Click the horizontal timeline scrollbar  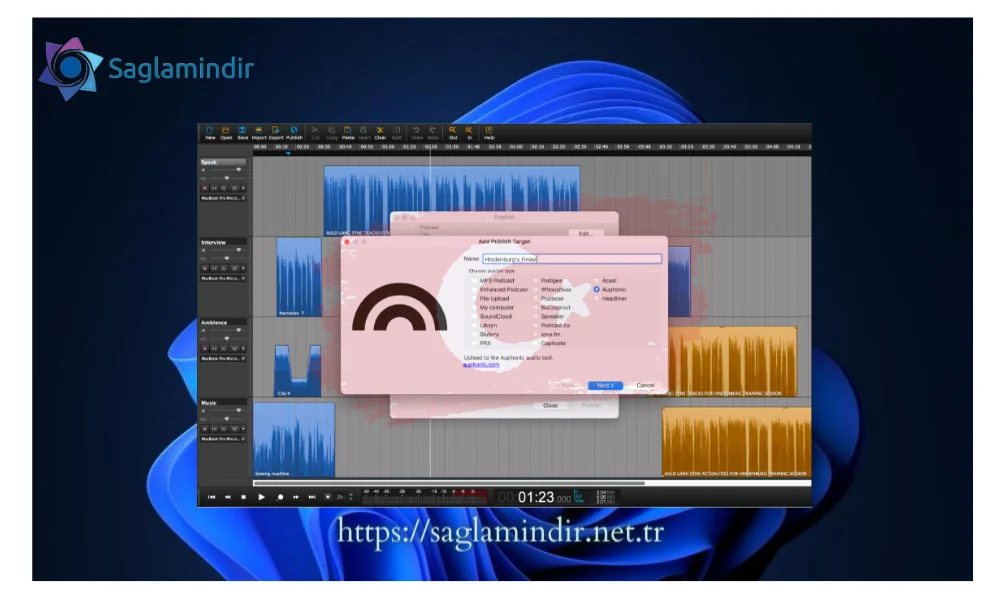[449, 483]
